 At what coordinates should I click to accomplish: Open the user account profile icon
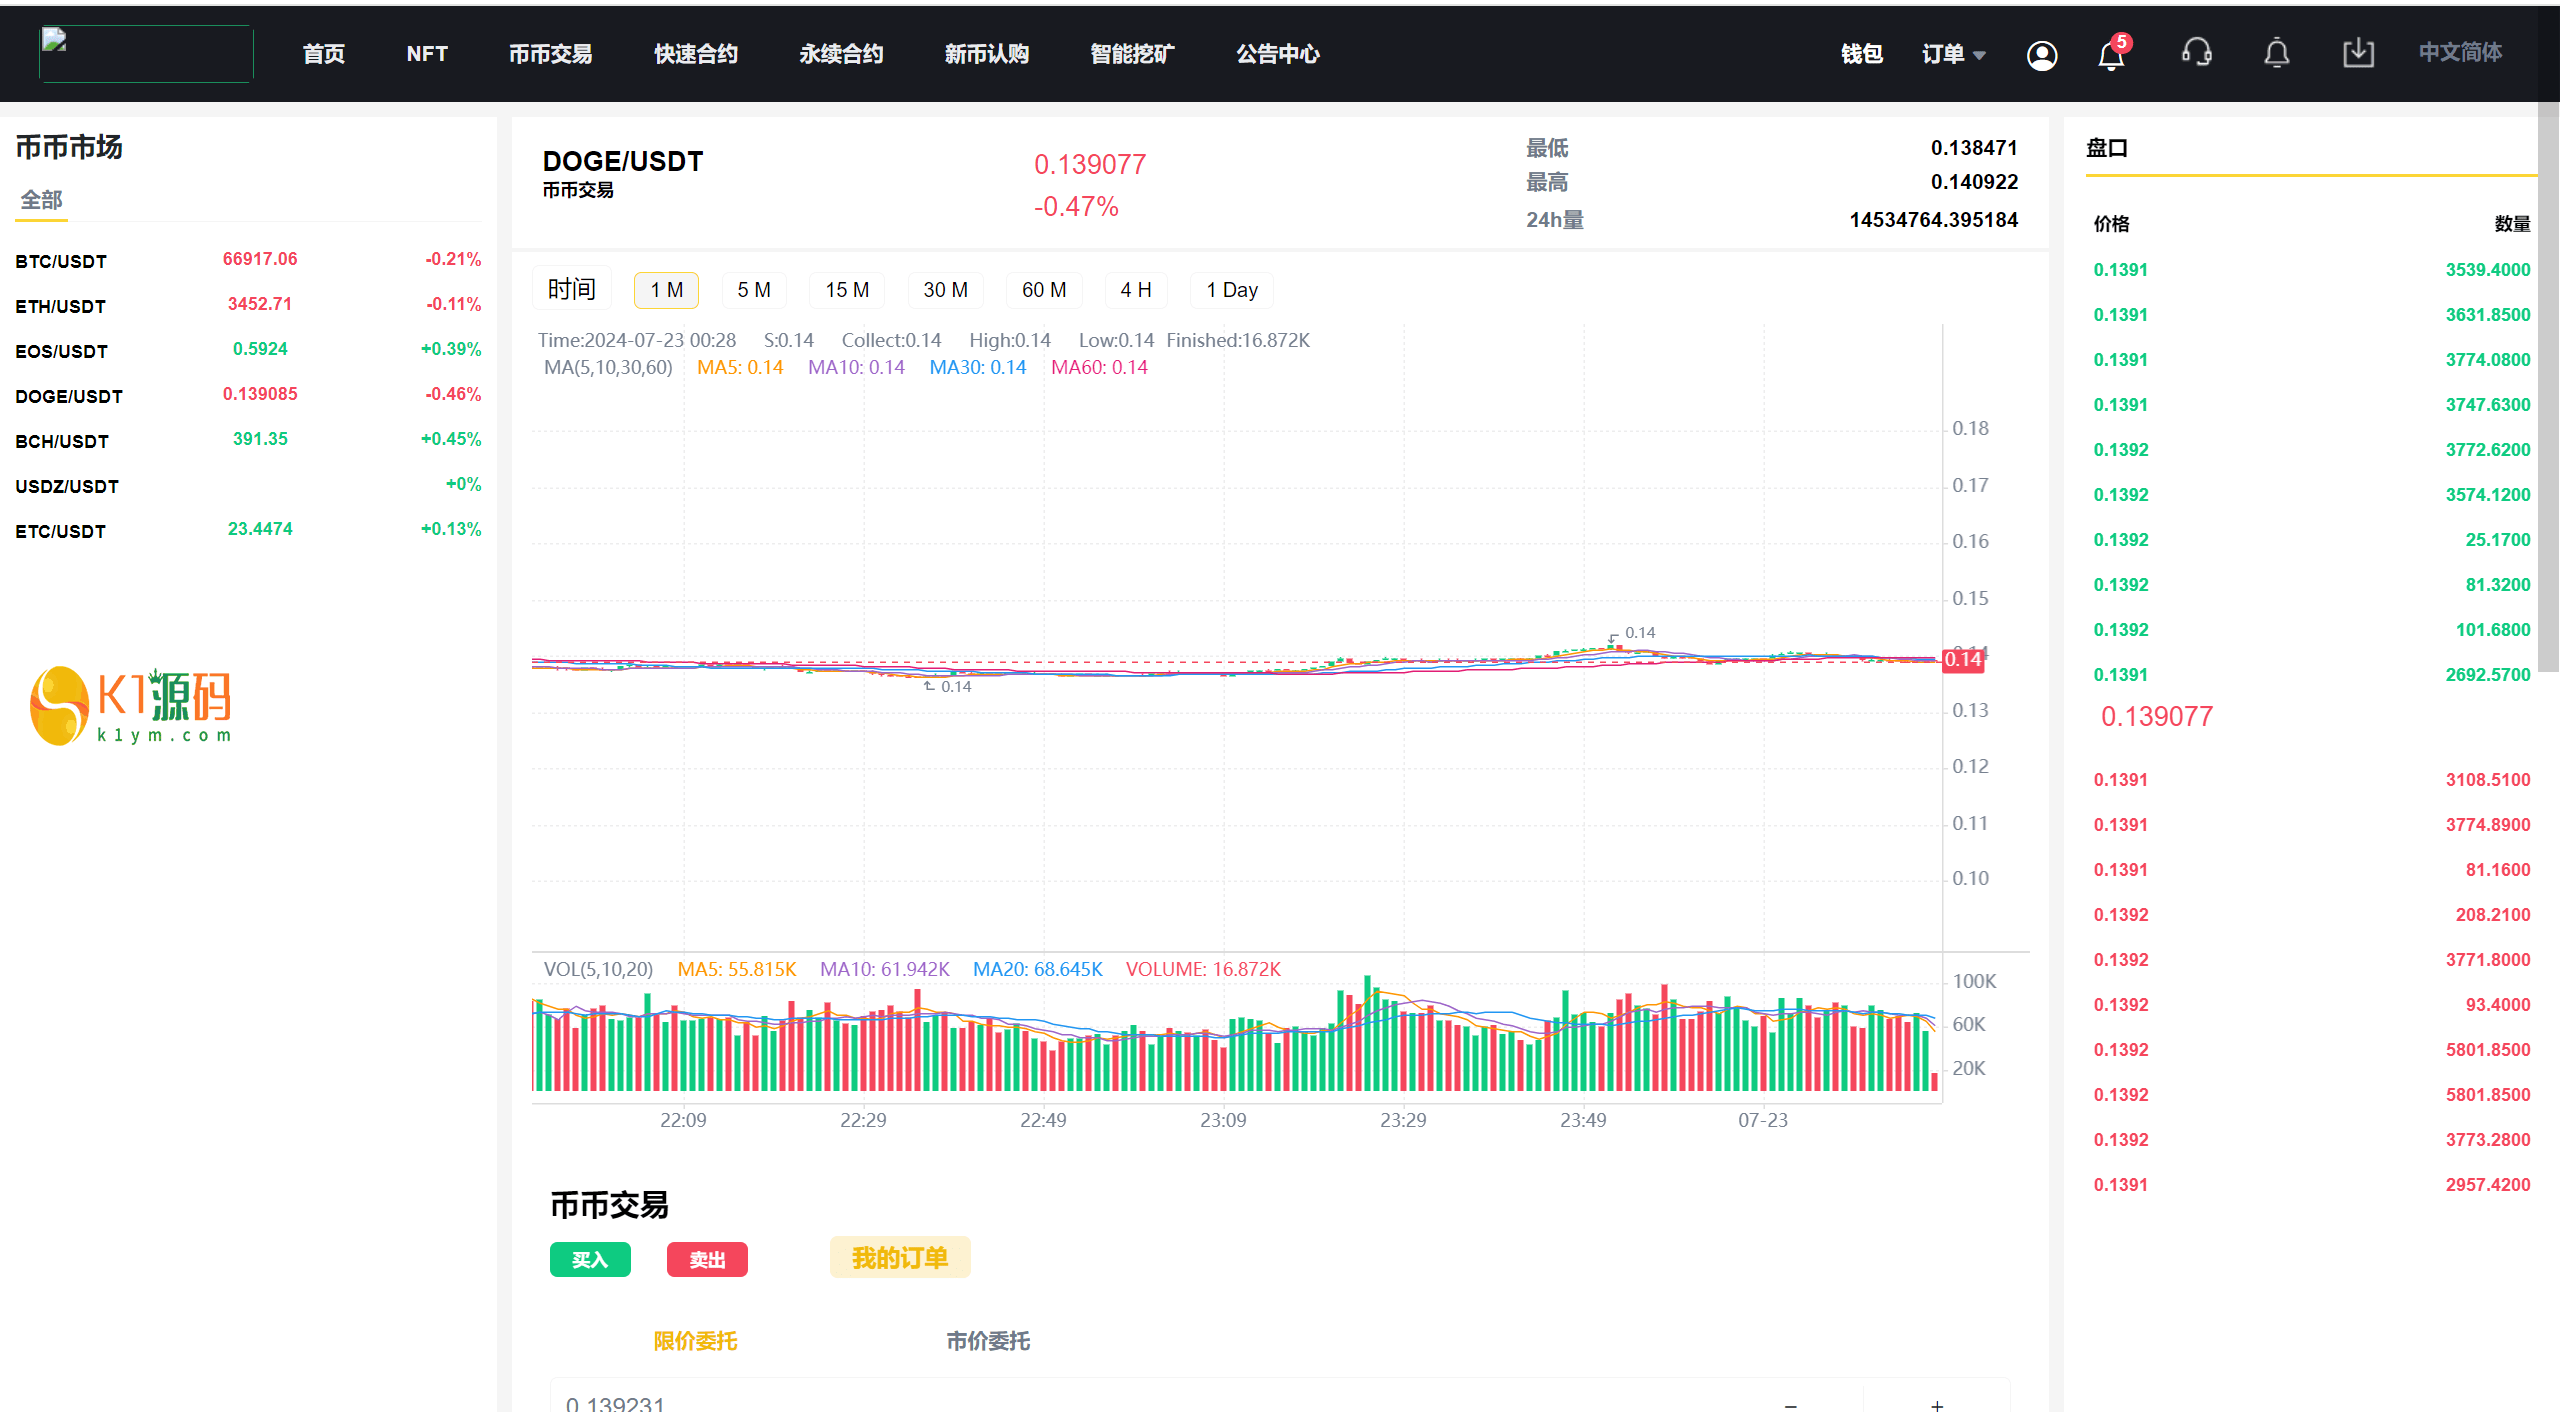(2041, 55)
